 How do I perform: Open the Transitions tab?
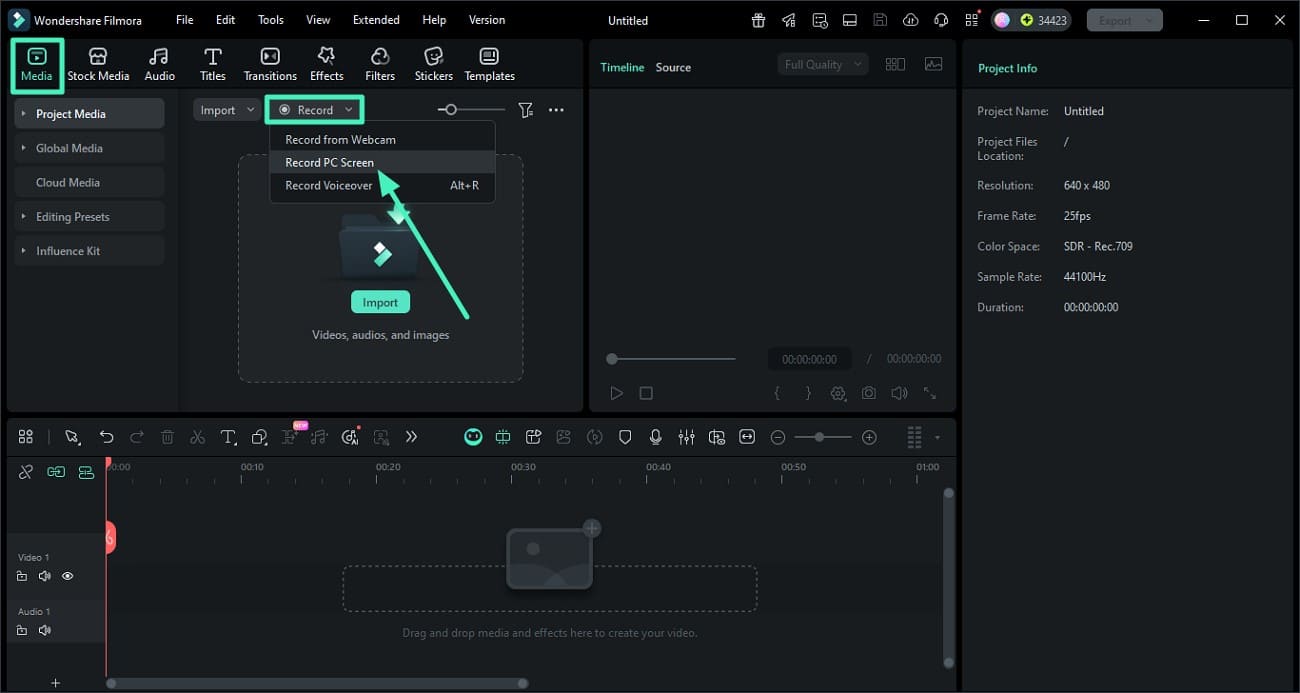click(x=270, y=64)
